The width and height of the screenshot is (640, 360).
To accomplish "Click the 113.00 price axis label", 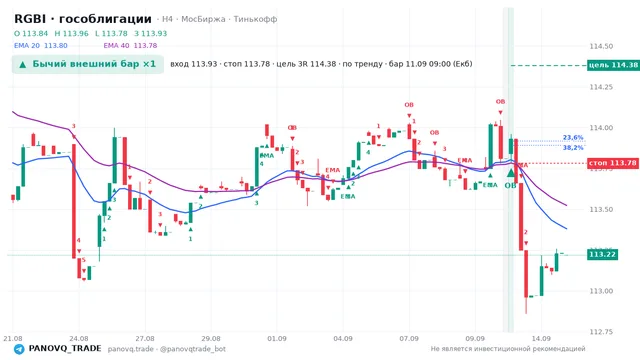I will pos(601,291).
